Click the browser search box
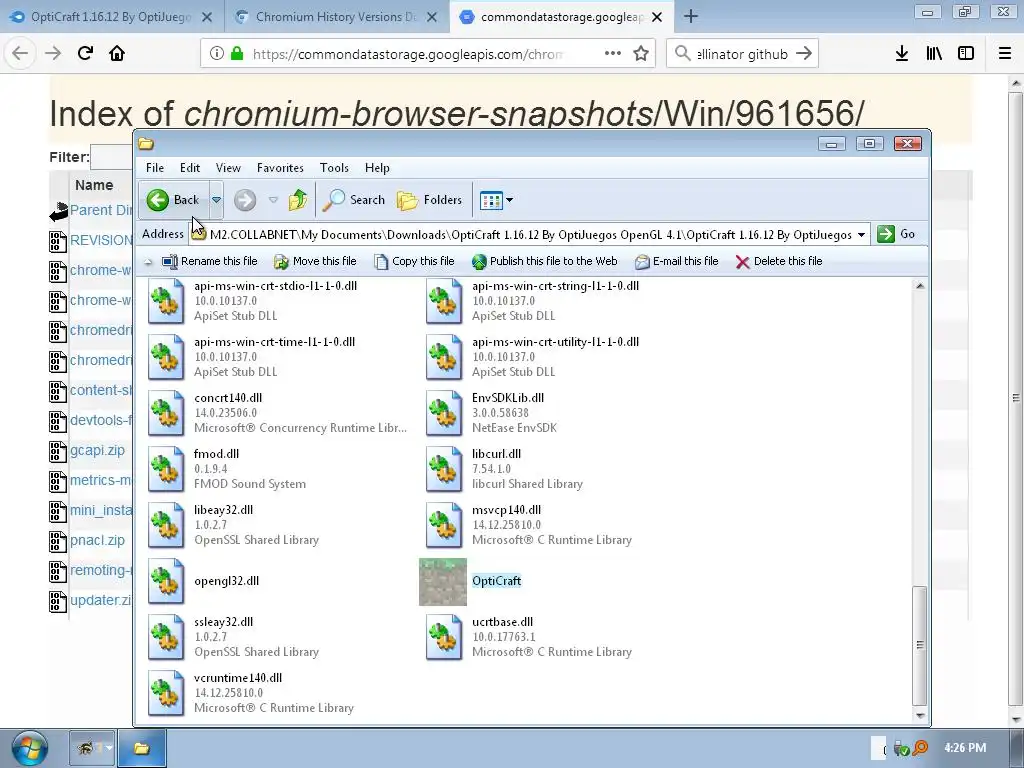This screenshot has height=768, width=1024. (x=743, y=54)
